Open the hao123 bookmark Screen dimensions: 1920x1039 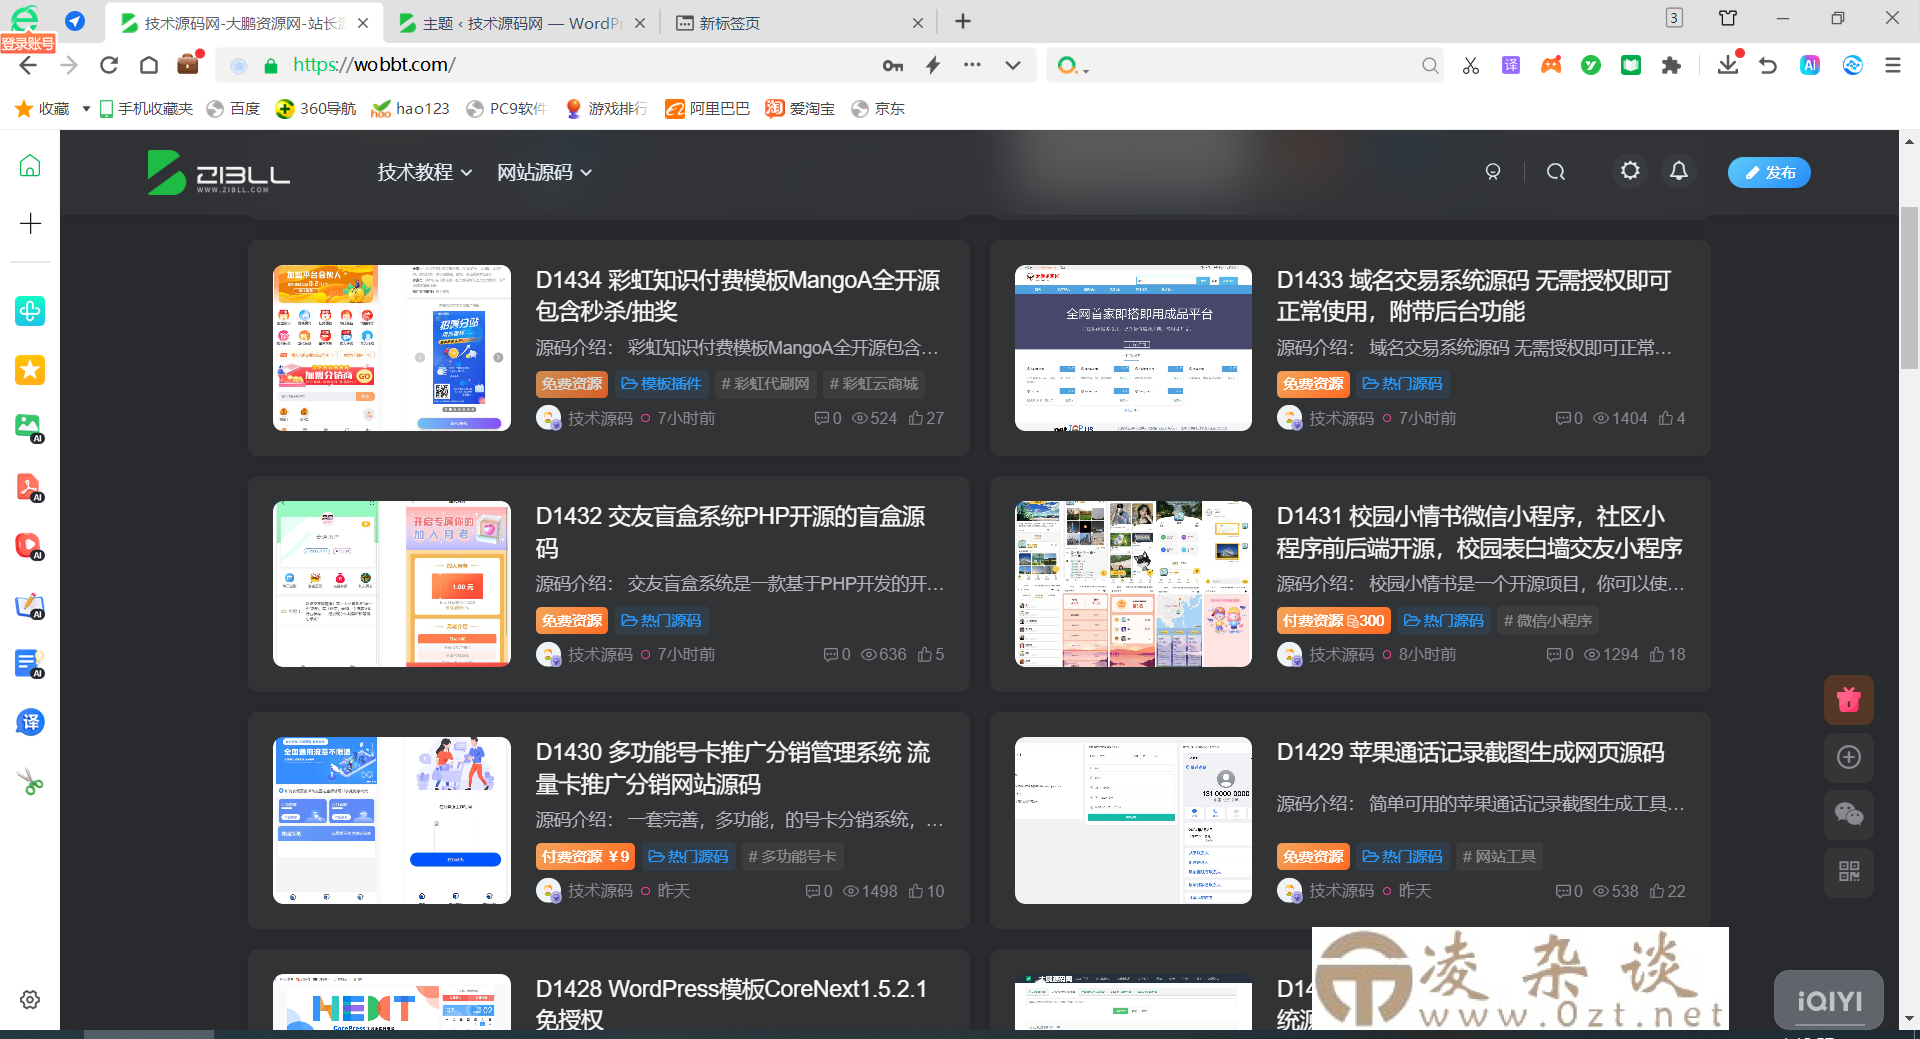click(410, 109)
